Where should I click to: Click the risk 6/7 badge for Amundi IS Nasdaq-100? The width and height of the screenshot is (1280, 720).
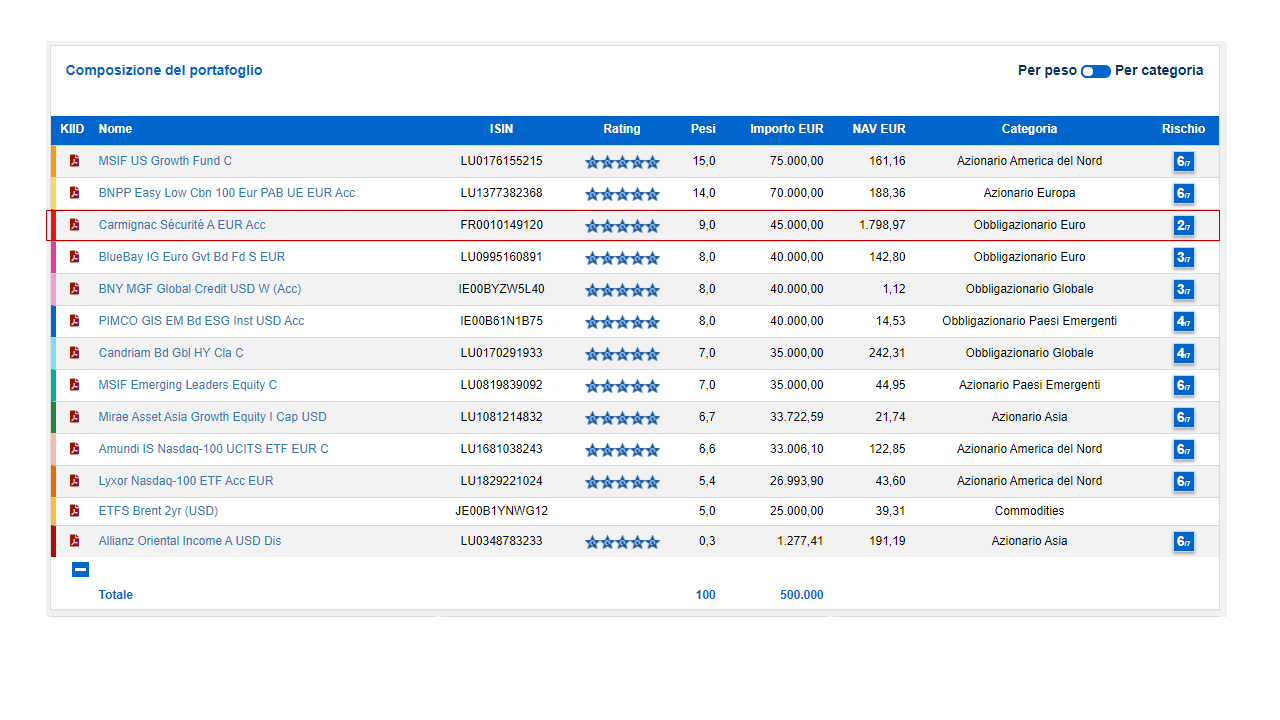pyautogui.click(x=1184, y=450)
